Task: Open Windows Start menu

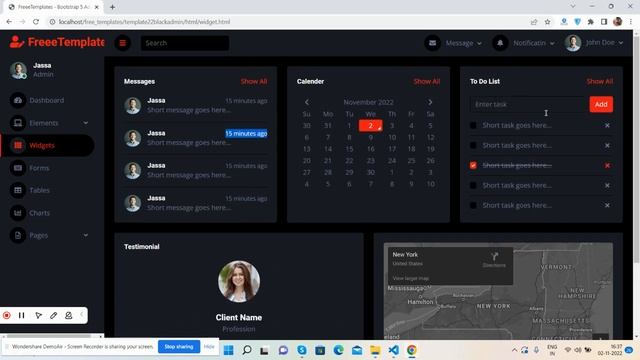Action: pyautogui.click(x=229, y=350)
